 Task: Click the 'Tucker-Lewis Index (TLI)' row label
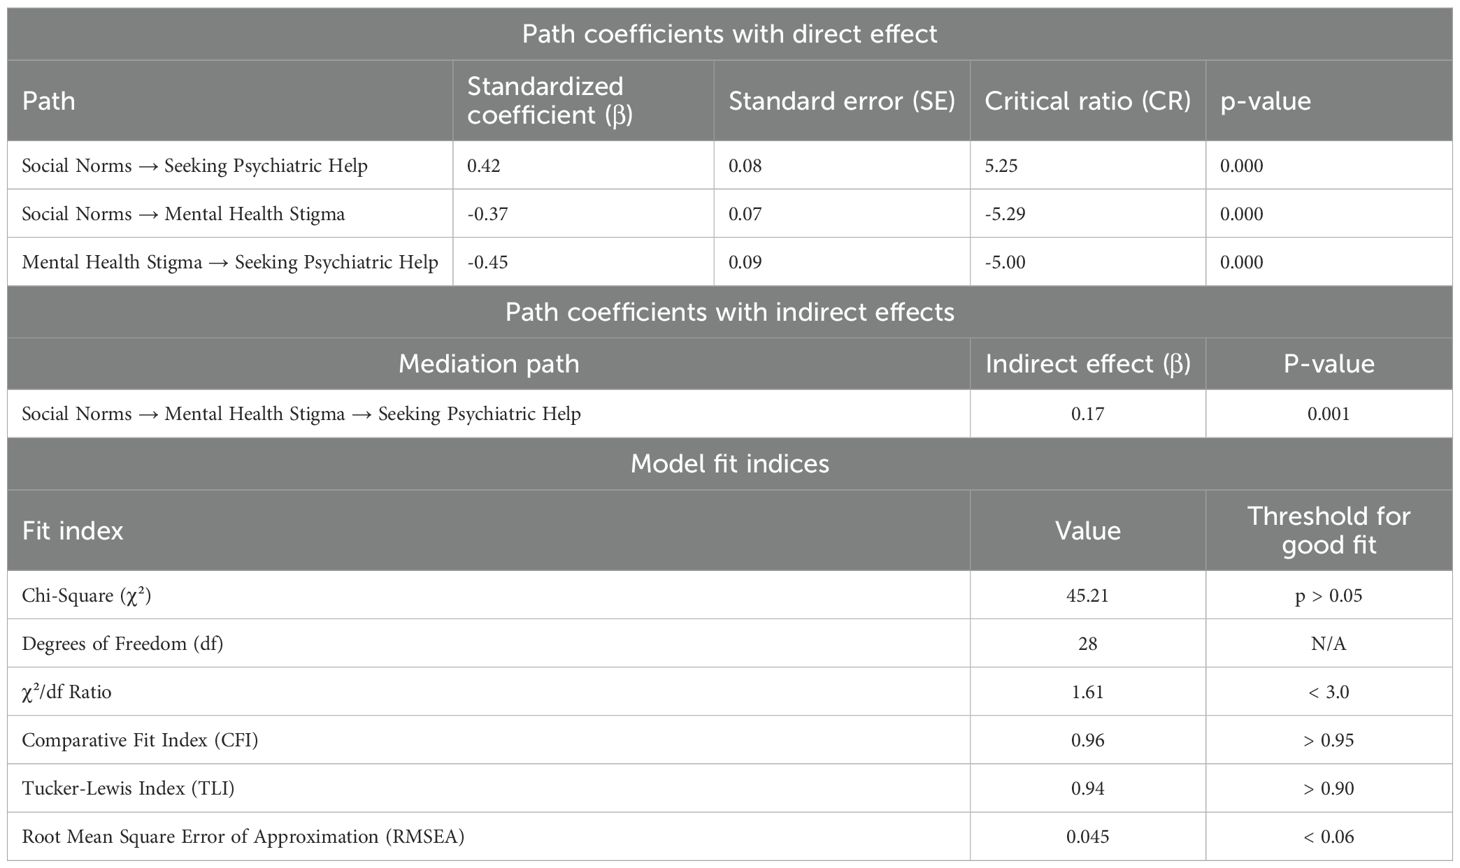(x=128, y=788)
